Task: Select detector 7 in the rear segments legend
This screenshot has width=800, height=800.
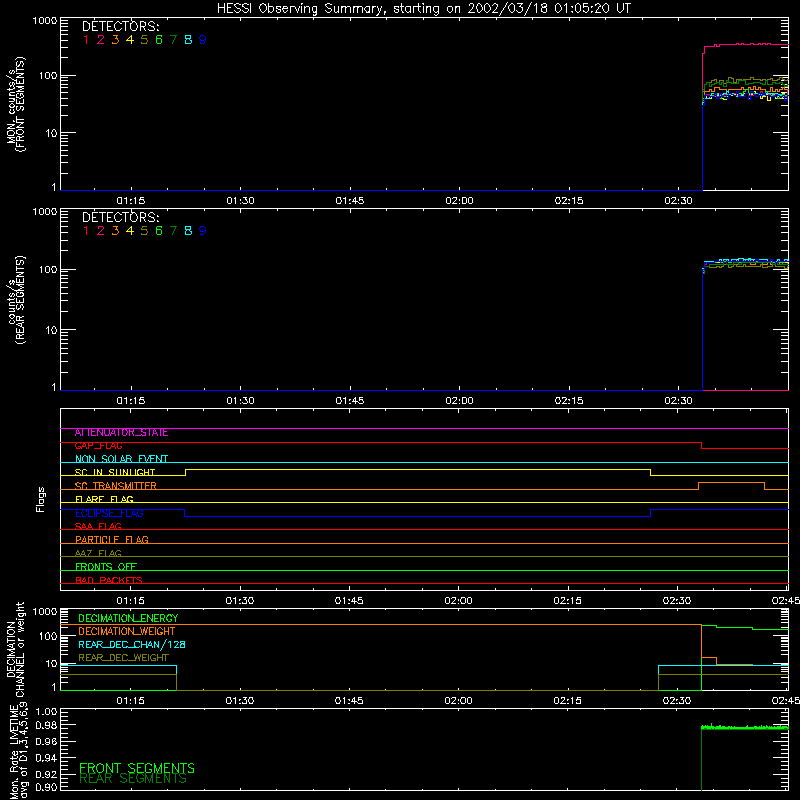Action: tap(173, 231)
